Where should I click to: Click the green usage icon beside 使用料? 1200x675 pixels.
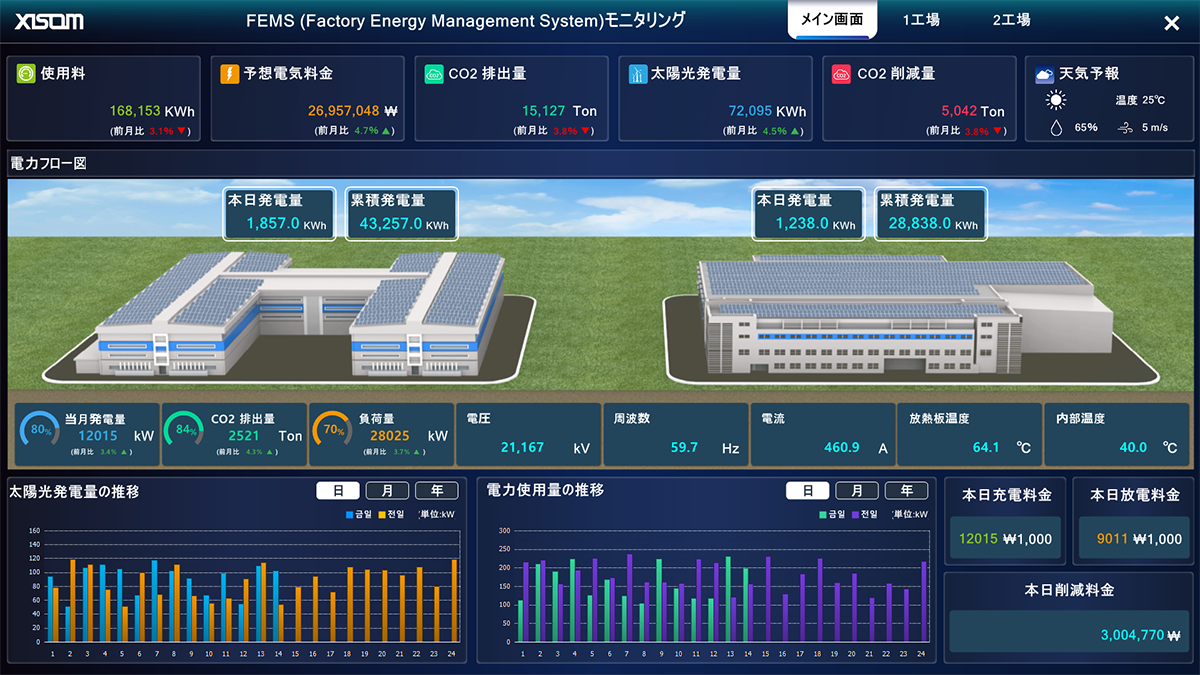point(25,74)
